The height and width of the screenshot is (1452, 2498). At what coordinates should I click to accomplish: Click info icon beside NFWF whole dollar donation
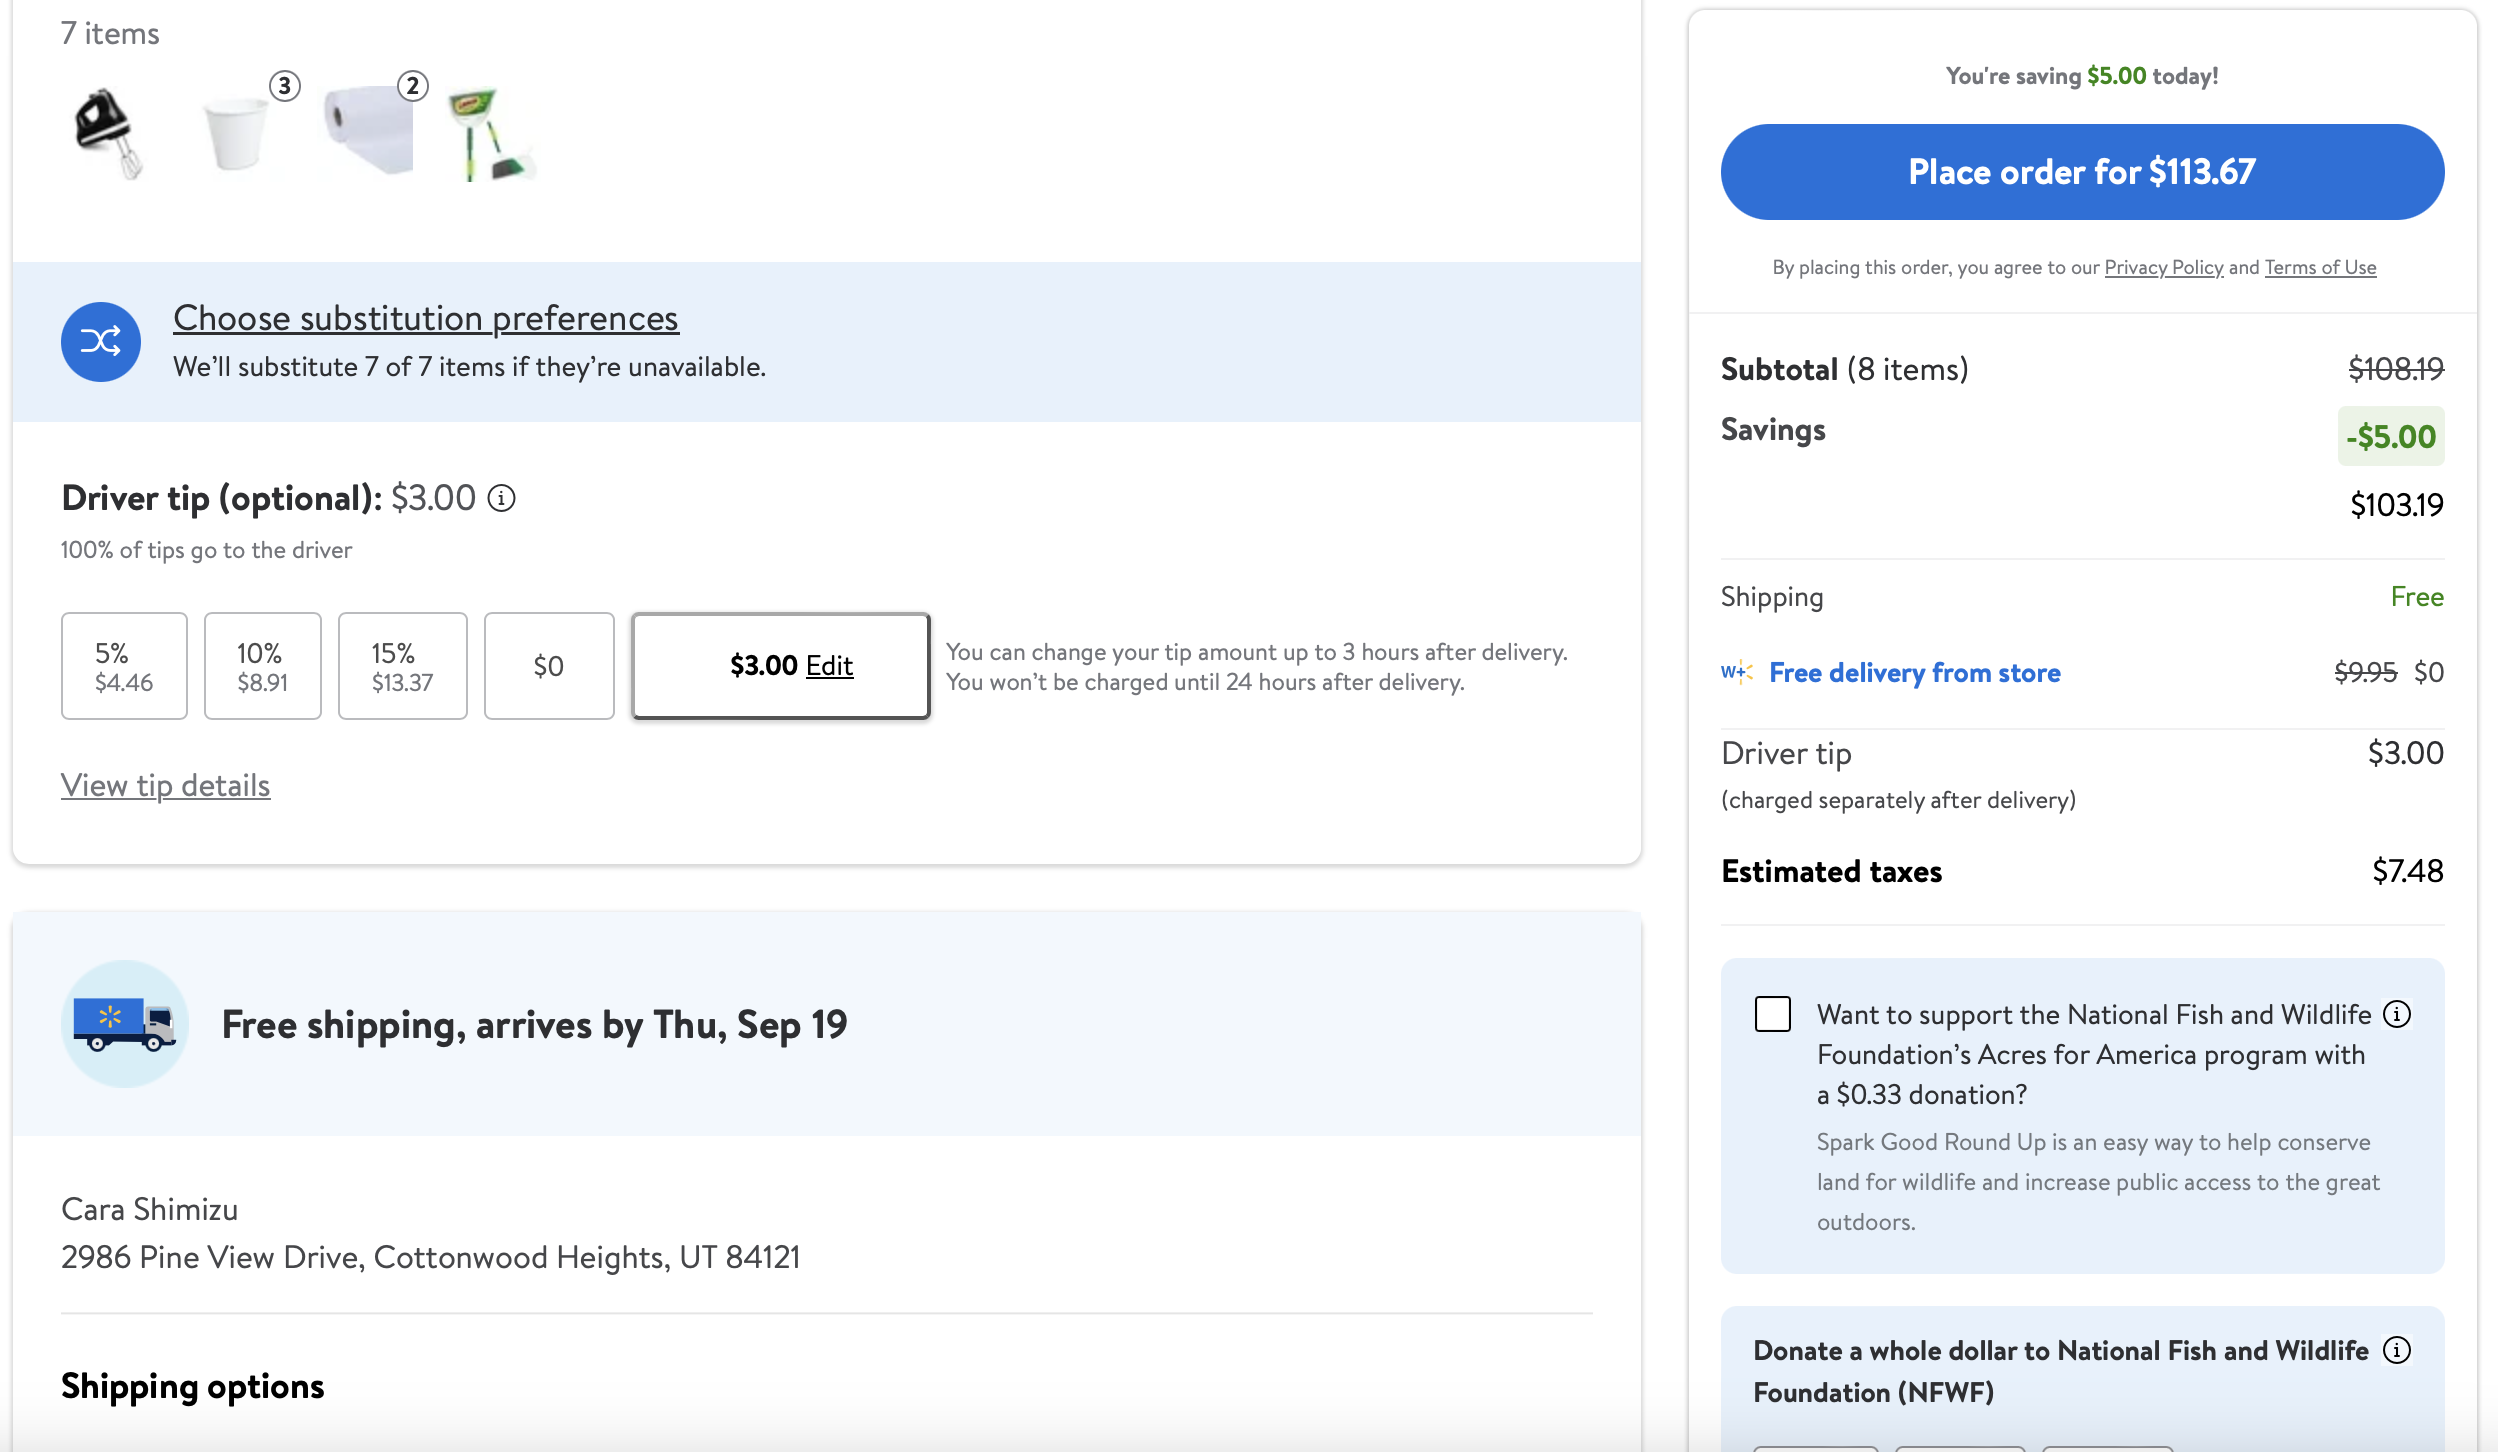pyautogui.click(x=2396, y=1350)
